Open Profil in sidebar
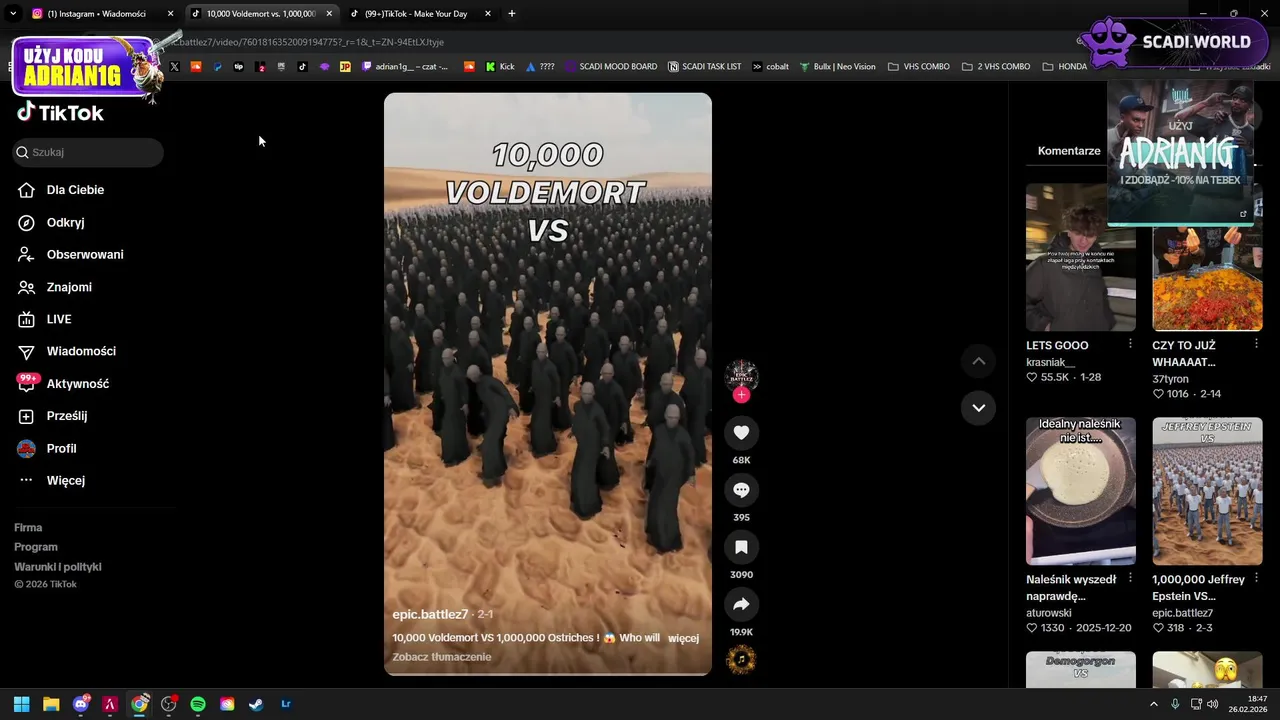Viewport: 1280px width, 720px height. 61,448
